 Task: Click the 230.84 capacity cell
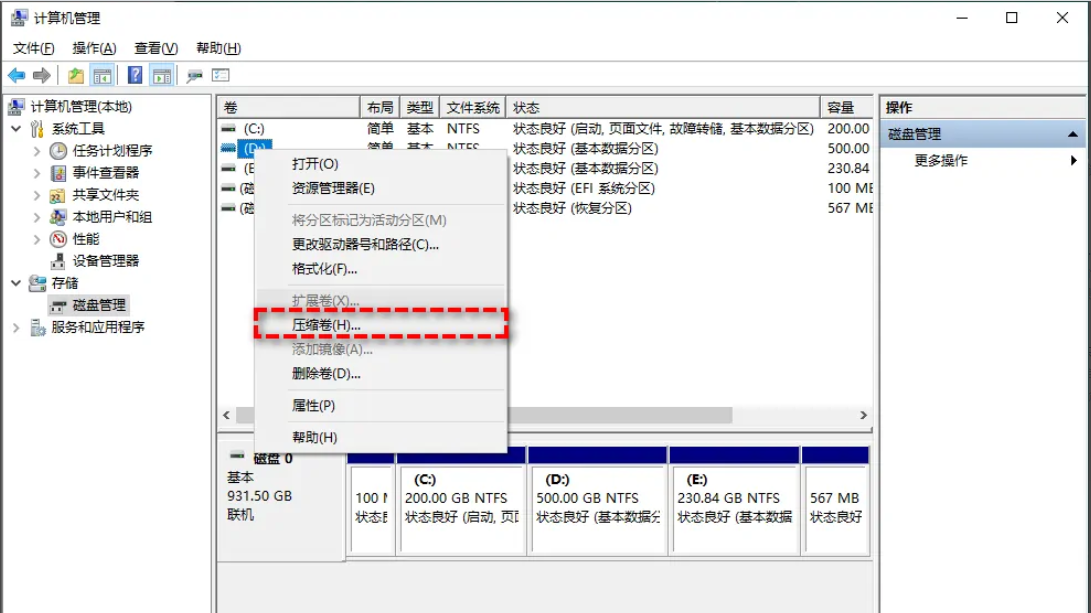(x=848, y=168)
